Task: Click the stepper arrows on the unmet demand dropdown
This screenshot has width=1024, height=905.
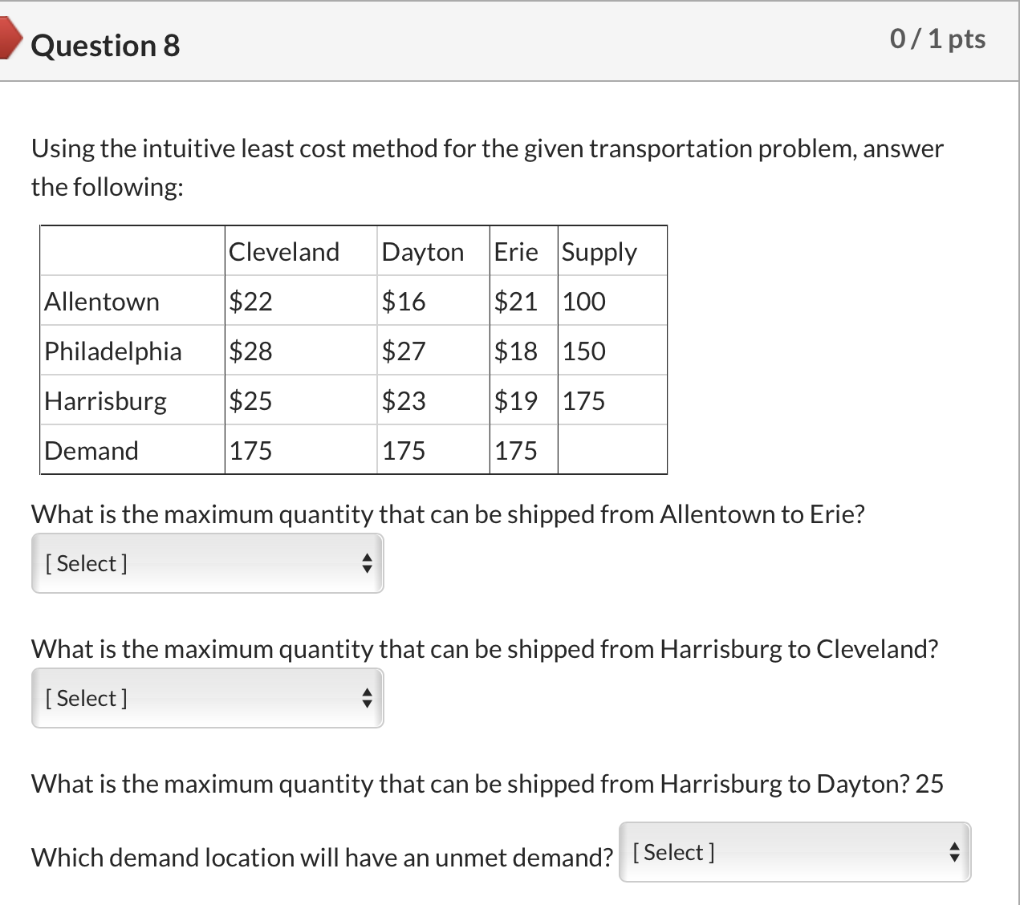Action: 957,852
